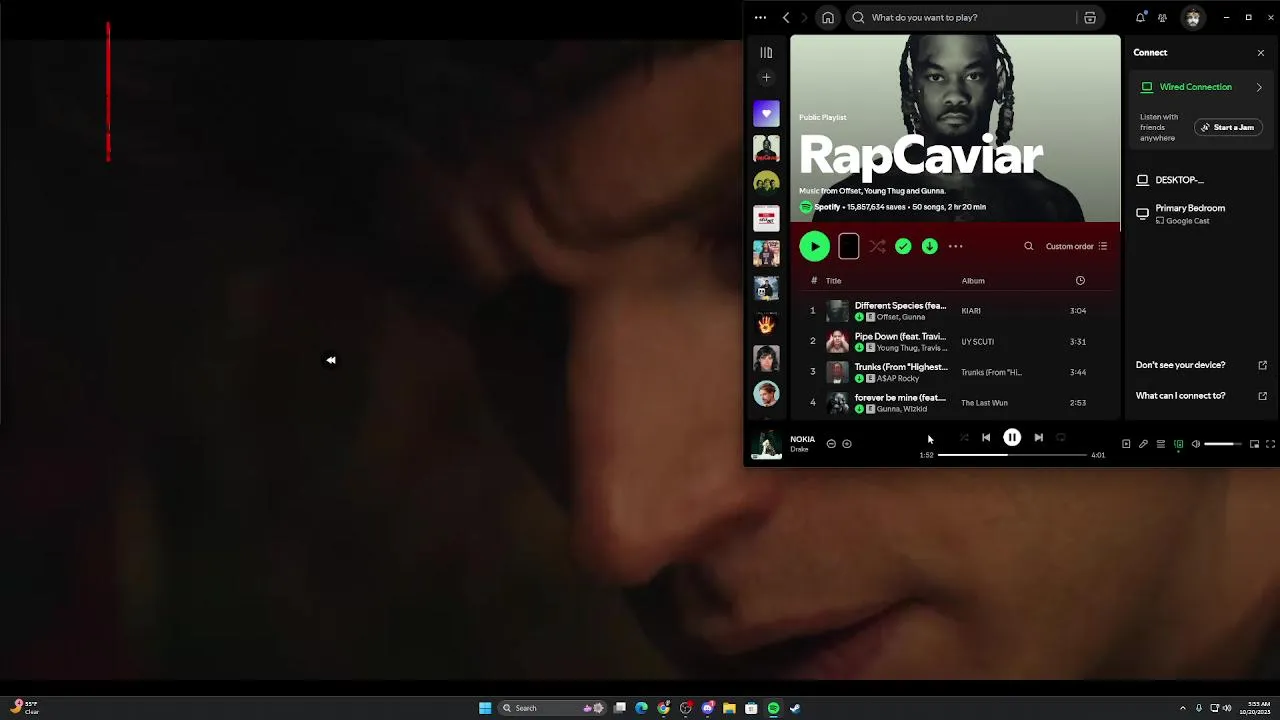This screenshot has height=720, width=1280.
Task: Toggle Connect to a device icon
Action: coord(1179,444)
